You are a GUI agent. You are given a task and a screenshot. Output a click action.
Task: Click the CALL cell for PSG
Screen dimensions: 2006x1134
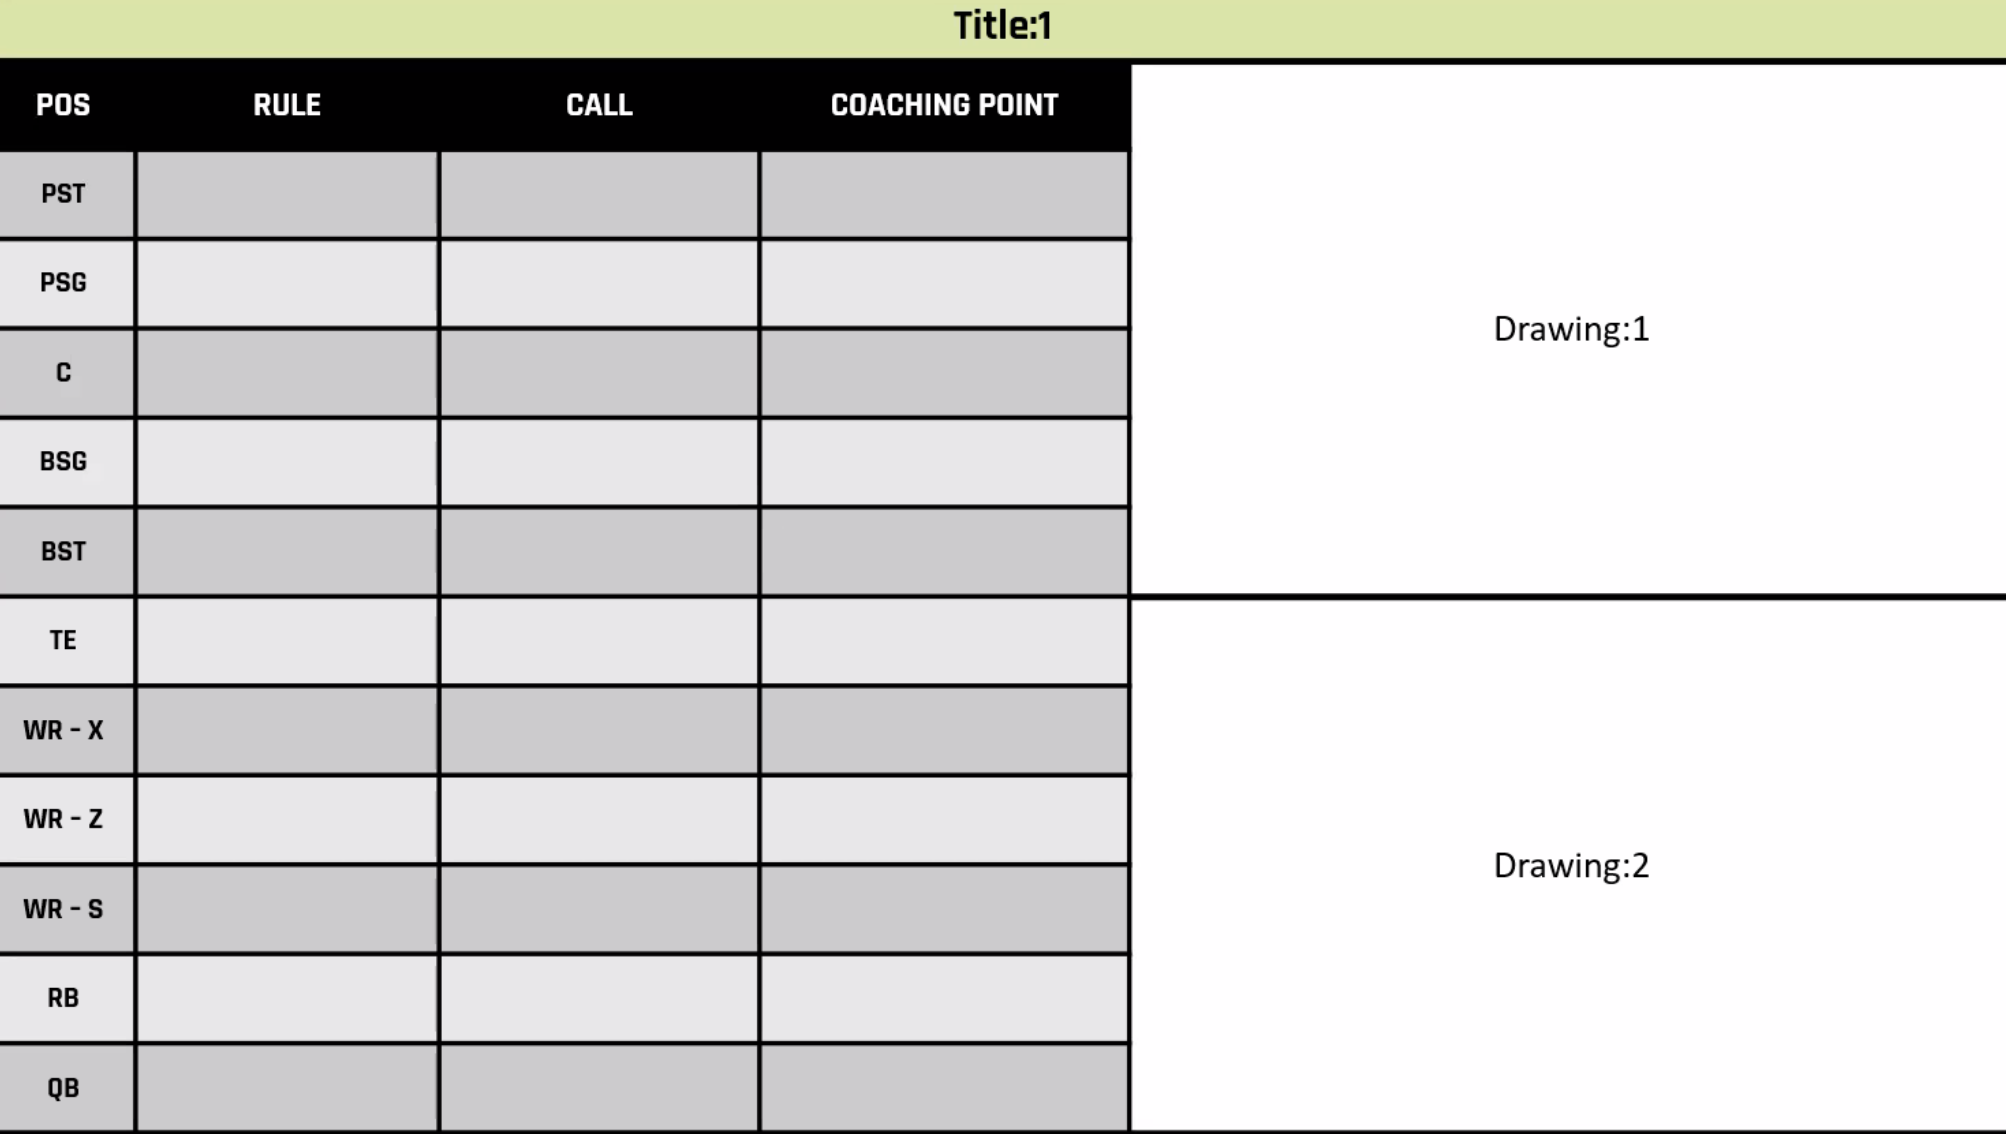[599, 283]
